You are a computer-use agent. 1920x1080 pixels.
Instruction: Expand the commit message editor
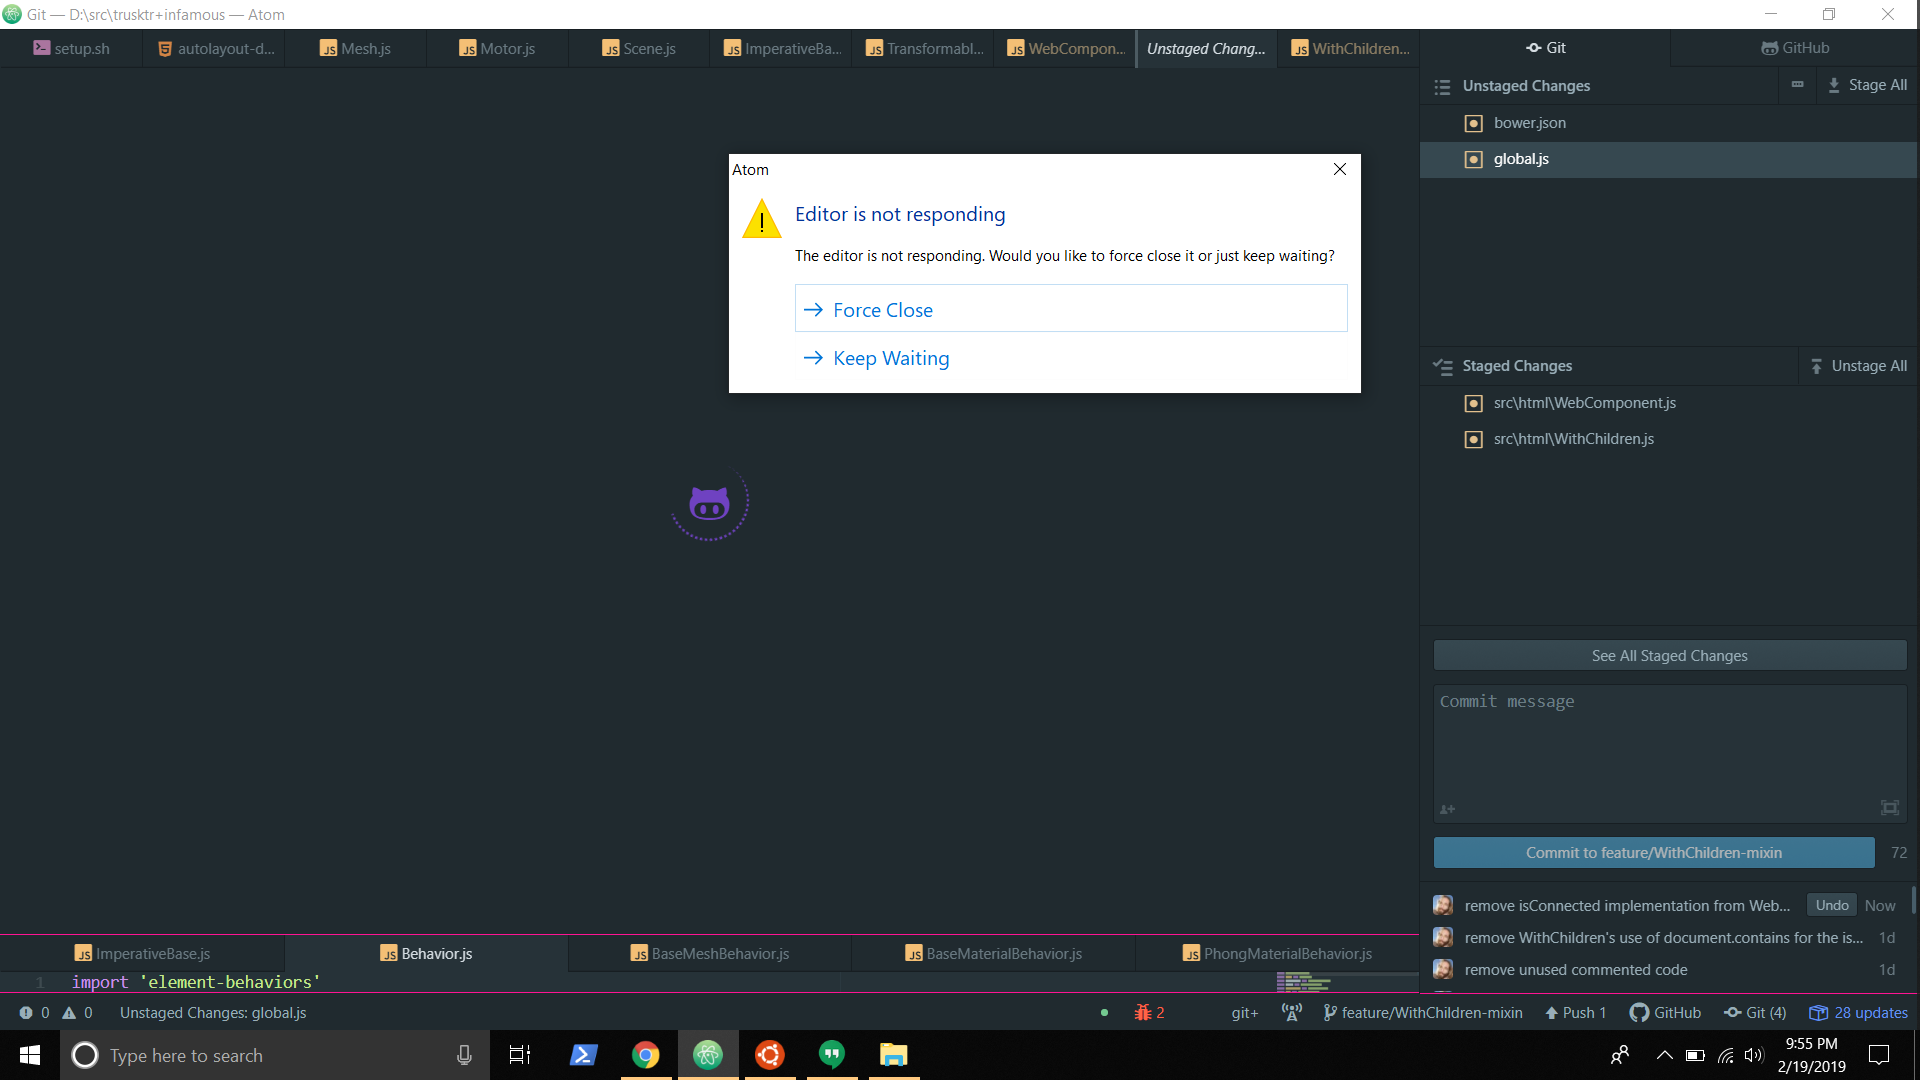(1889, 808)
